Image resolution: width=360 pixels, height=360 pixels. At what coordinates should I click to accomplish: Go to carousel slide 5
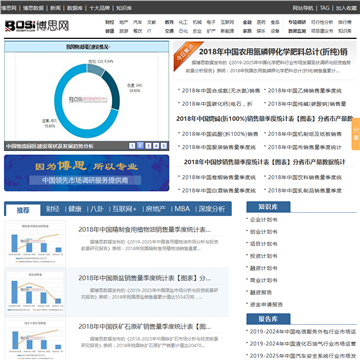pyautogui.click(x=163, y=146)
